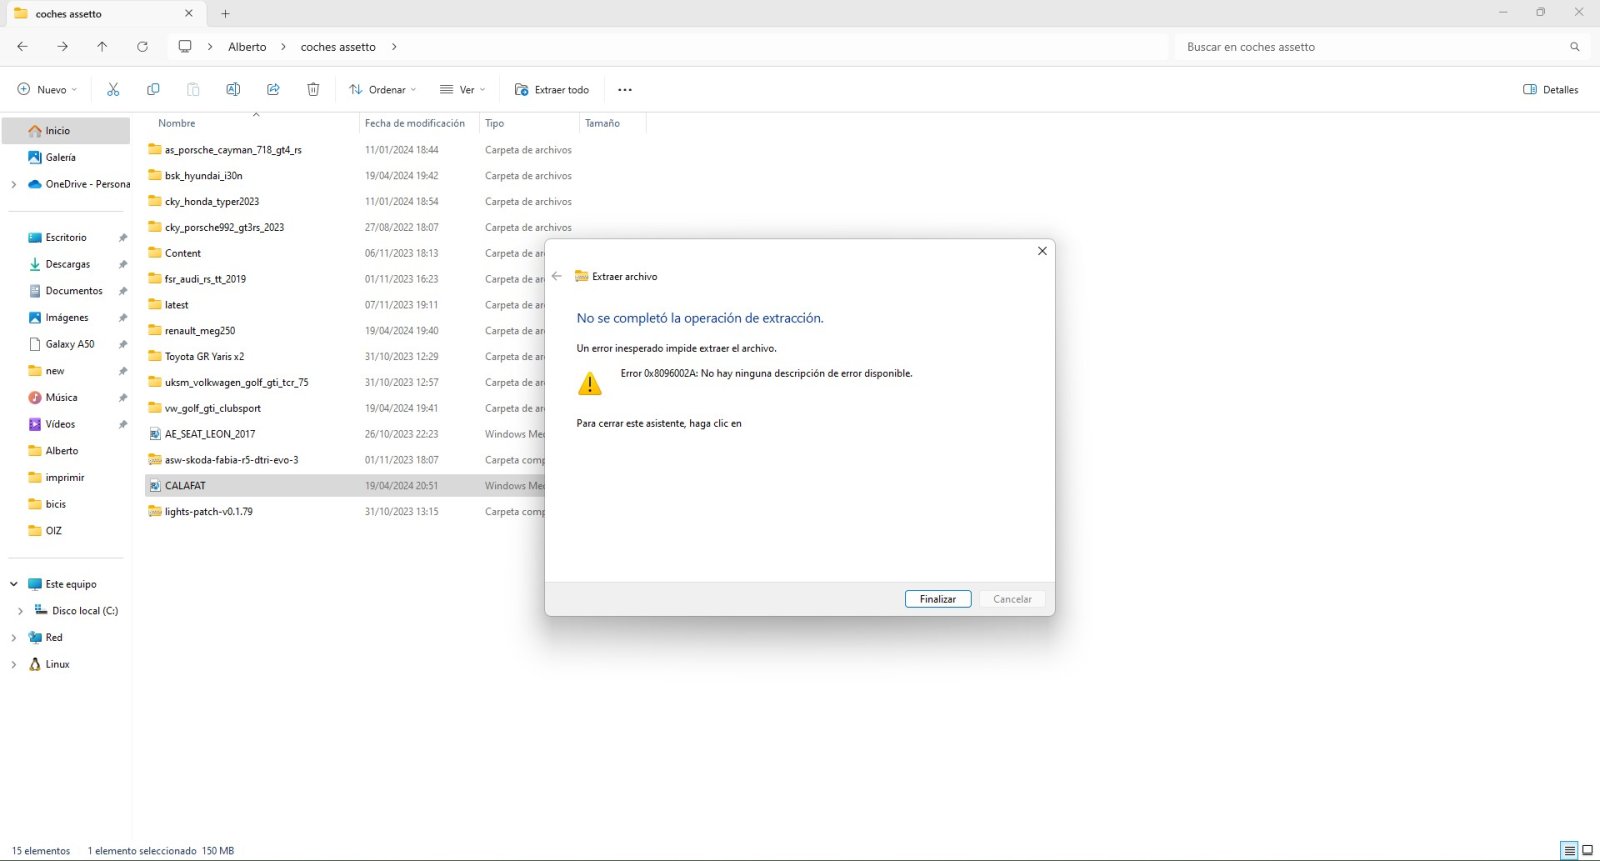Open the Nuevo dropdown button

47,90
